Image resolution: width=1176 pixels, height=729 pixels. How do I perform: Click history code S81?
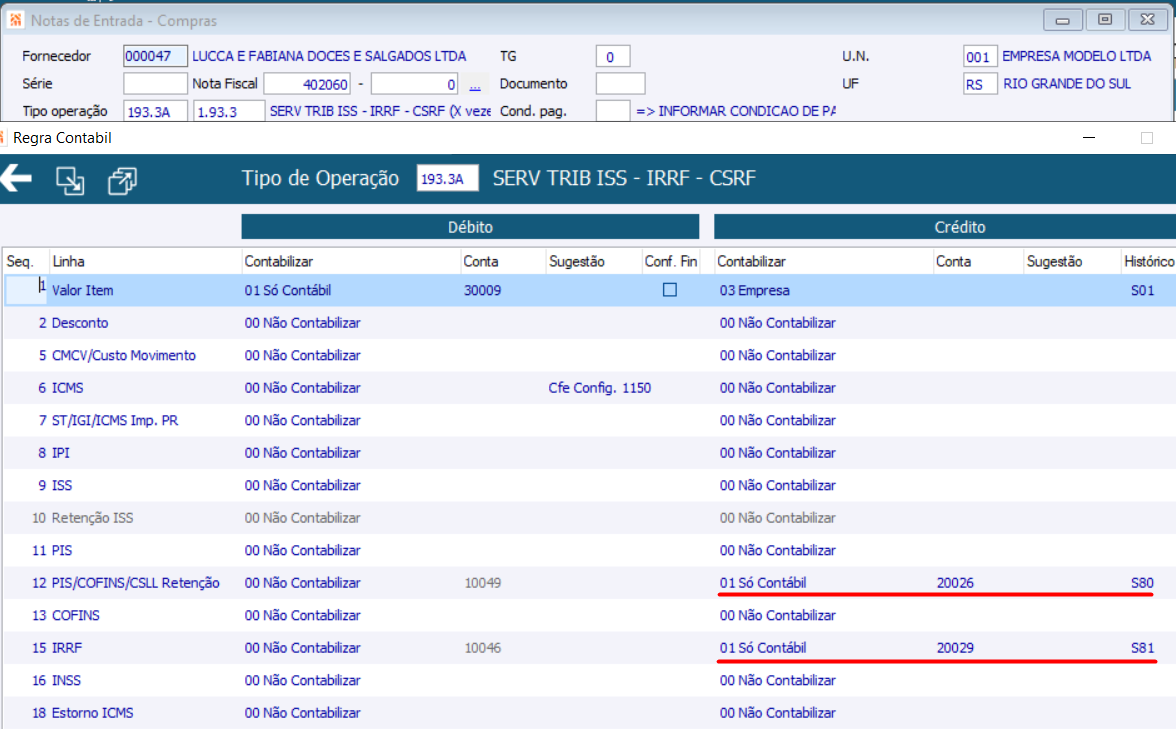point(1142,647)
